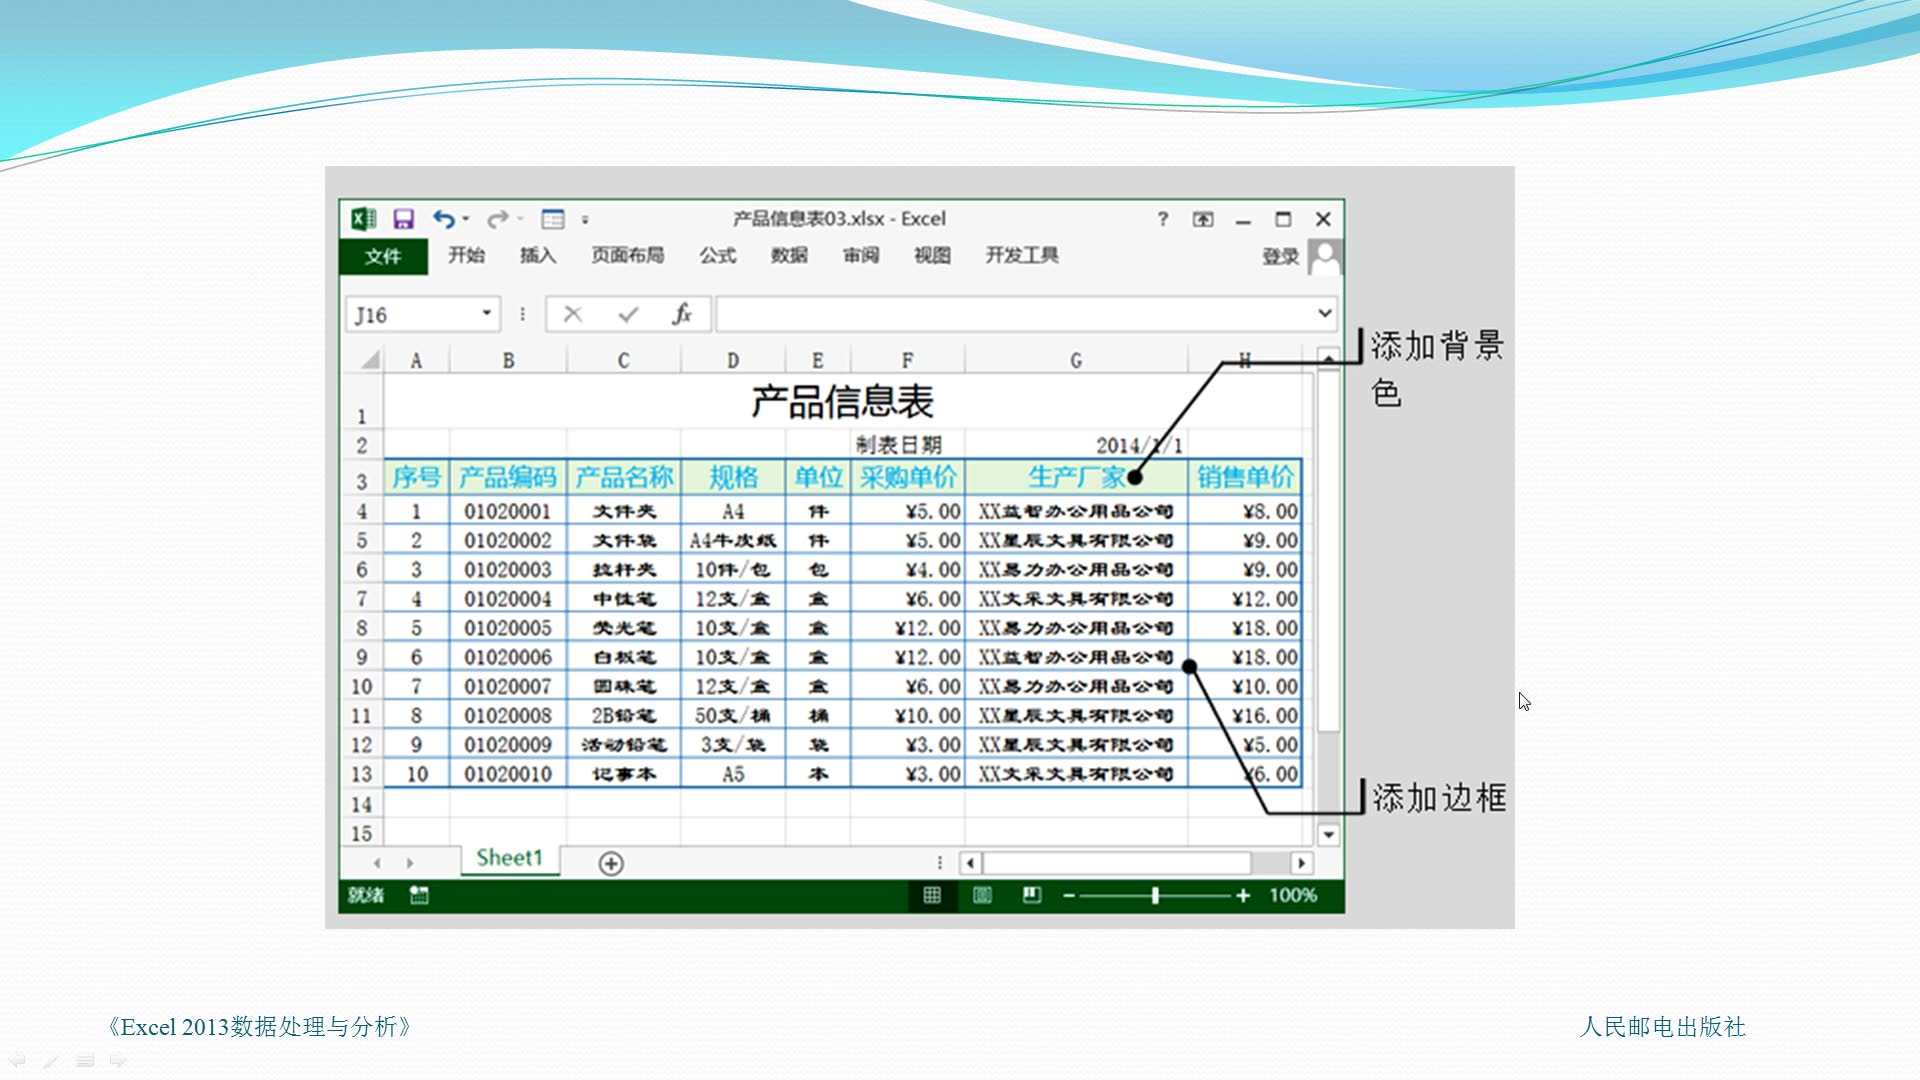
Task: Undo the last action
Action: point(444,218)
